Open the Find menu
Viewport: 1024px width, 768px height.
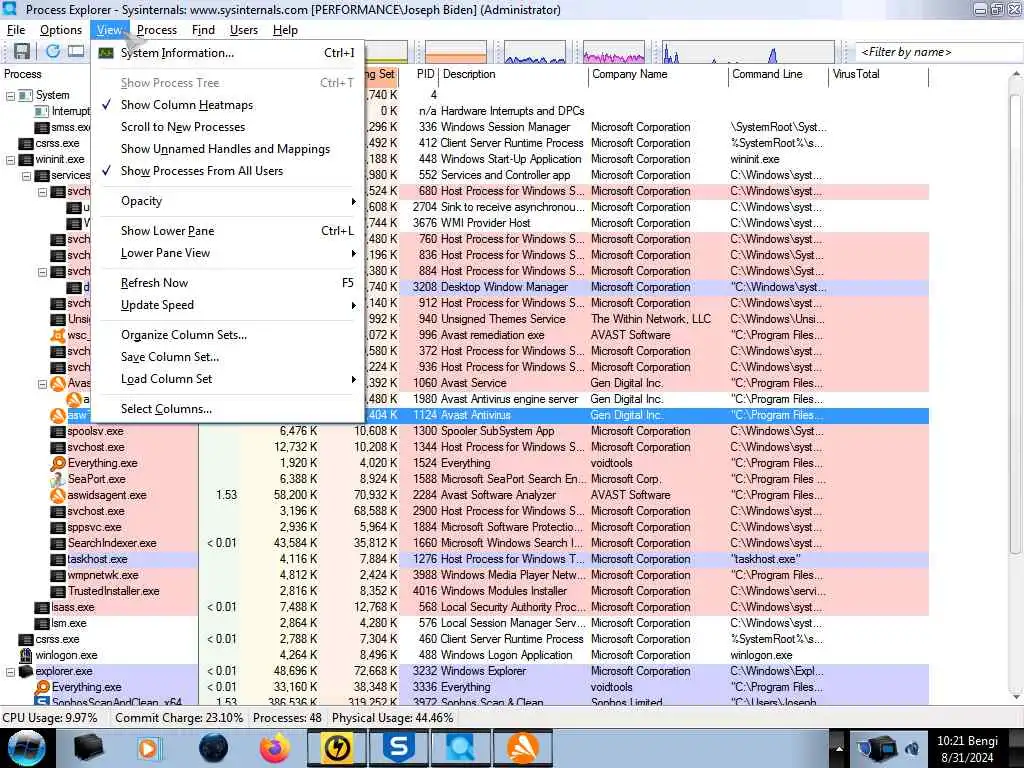203,30
